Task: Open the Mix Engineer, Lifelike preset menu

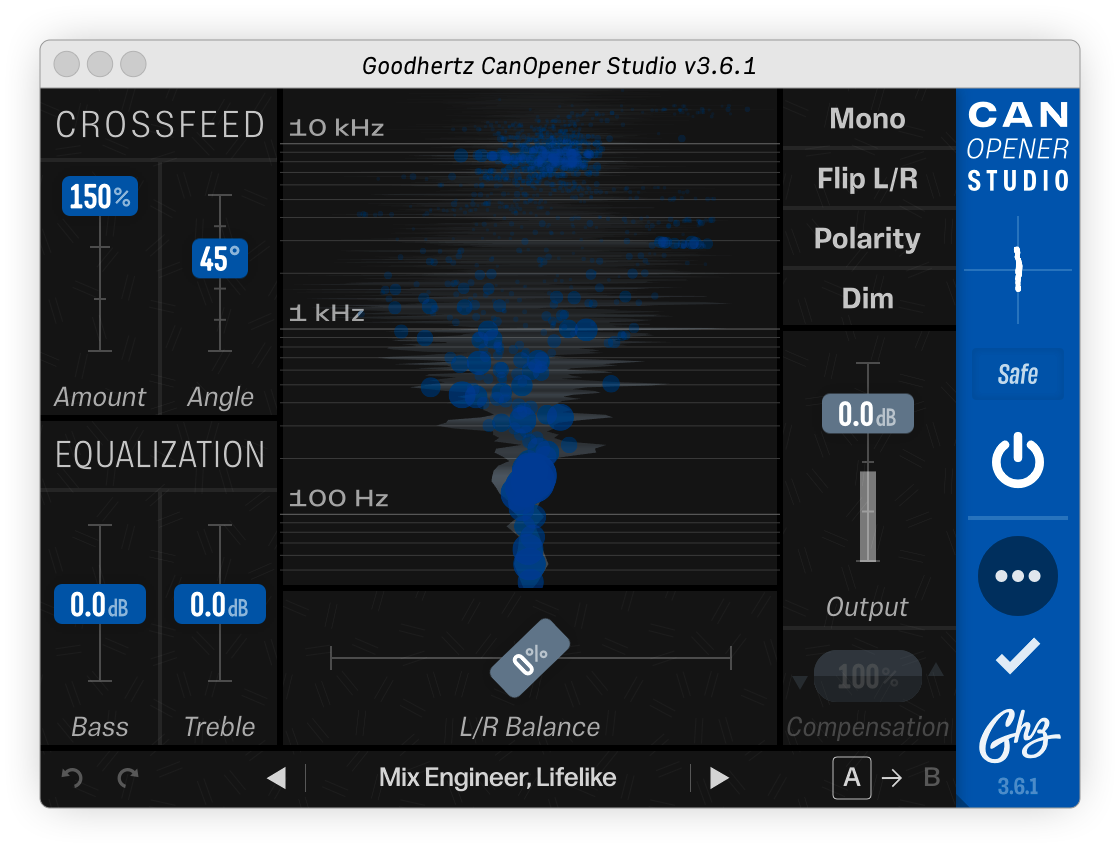Action: click(x=498, y=777)
